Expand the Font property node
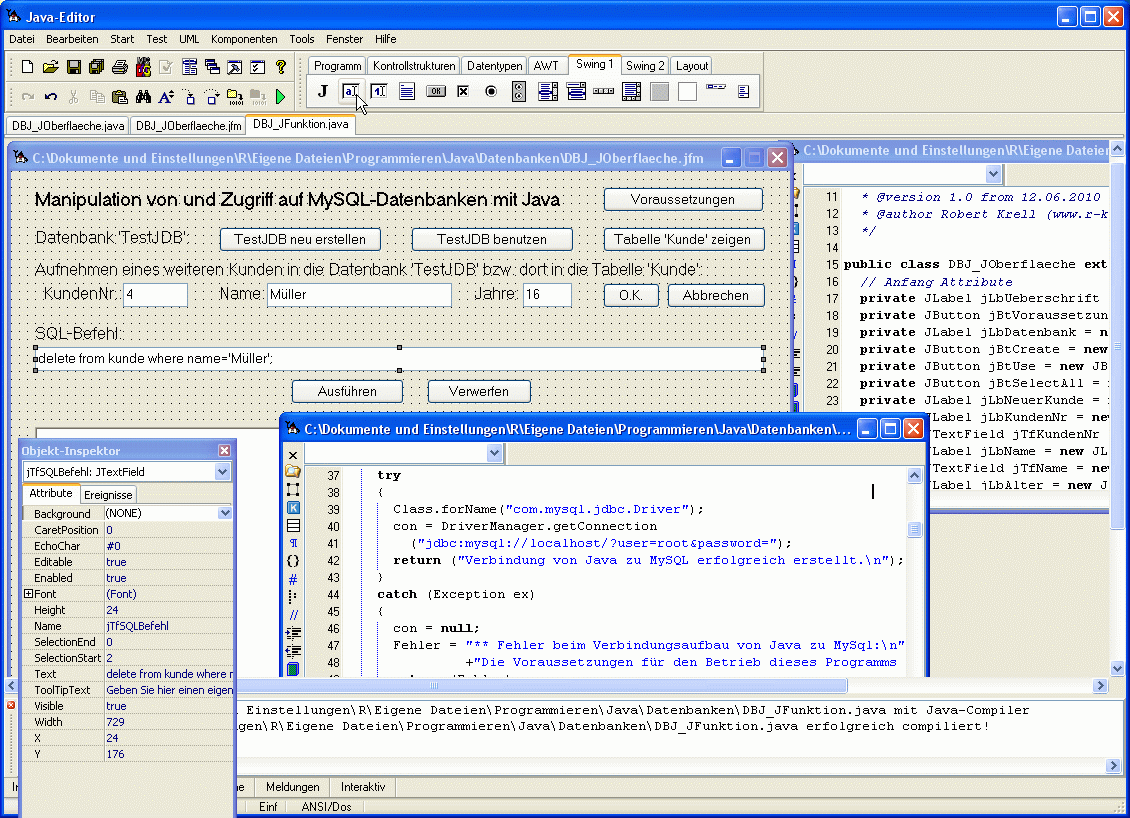This screenshot has height=818, width=1130. tap(28, 594)
